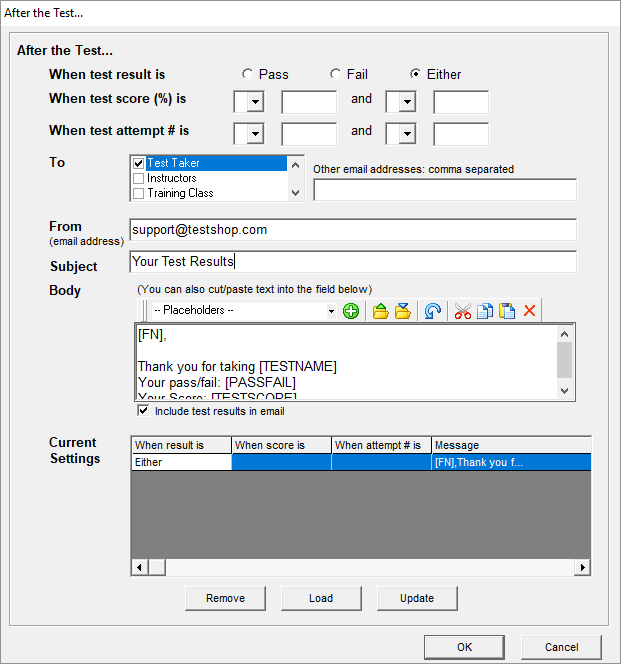Click the green add placeholder icon
This screenshot has width=621, height=664.
click(351, 311)
